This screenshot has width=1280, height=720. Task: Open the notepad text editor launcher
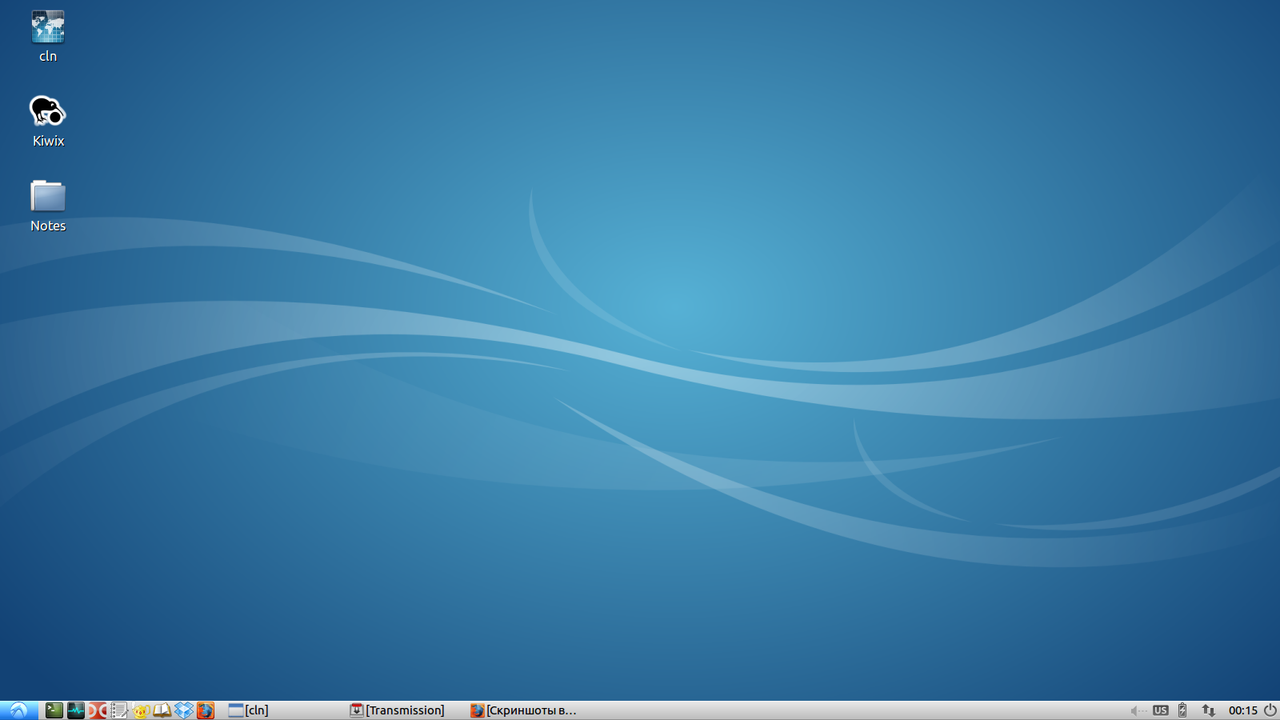pos(119,710)
